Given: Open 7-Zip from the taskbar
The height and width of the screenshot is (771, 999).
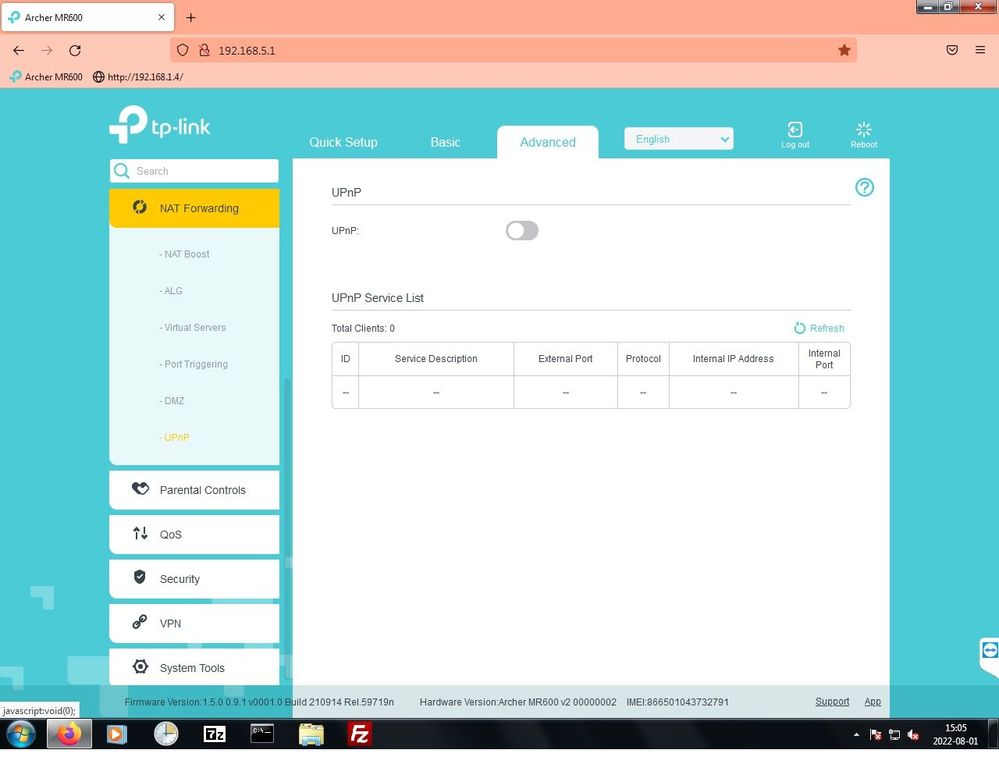Looking at the screenshot, I should point(214,735).
